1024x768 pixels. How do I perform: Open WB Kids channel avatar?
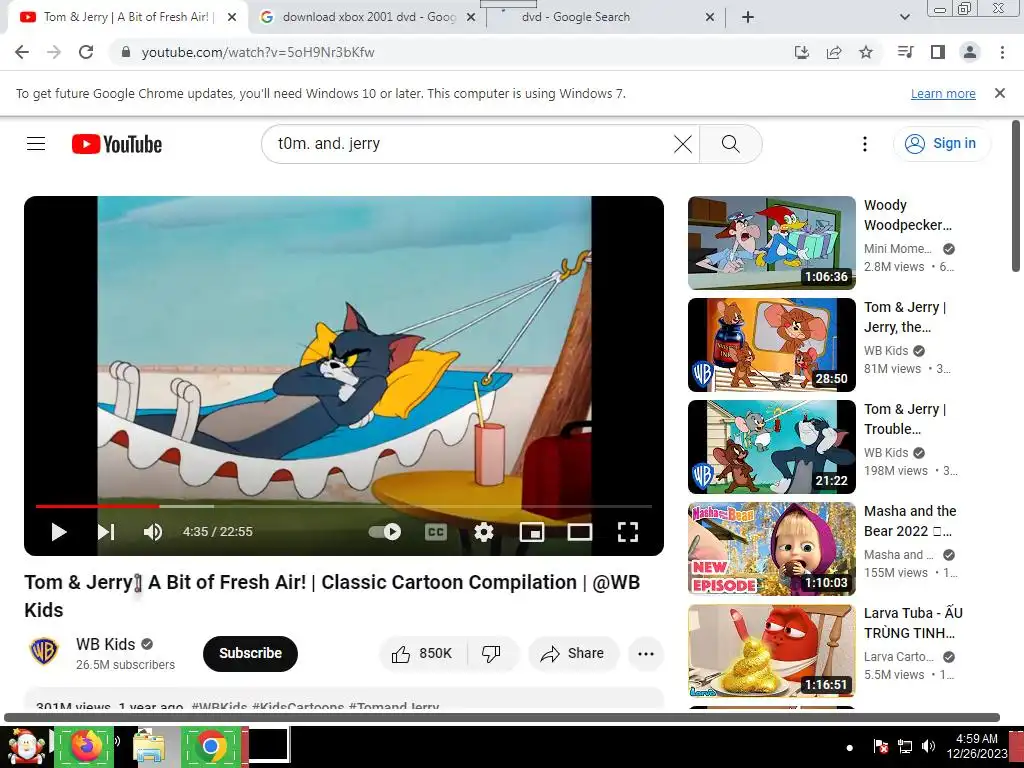[44, 651]
